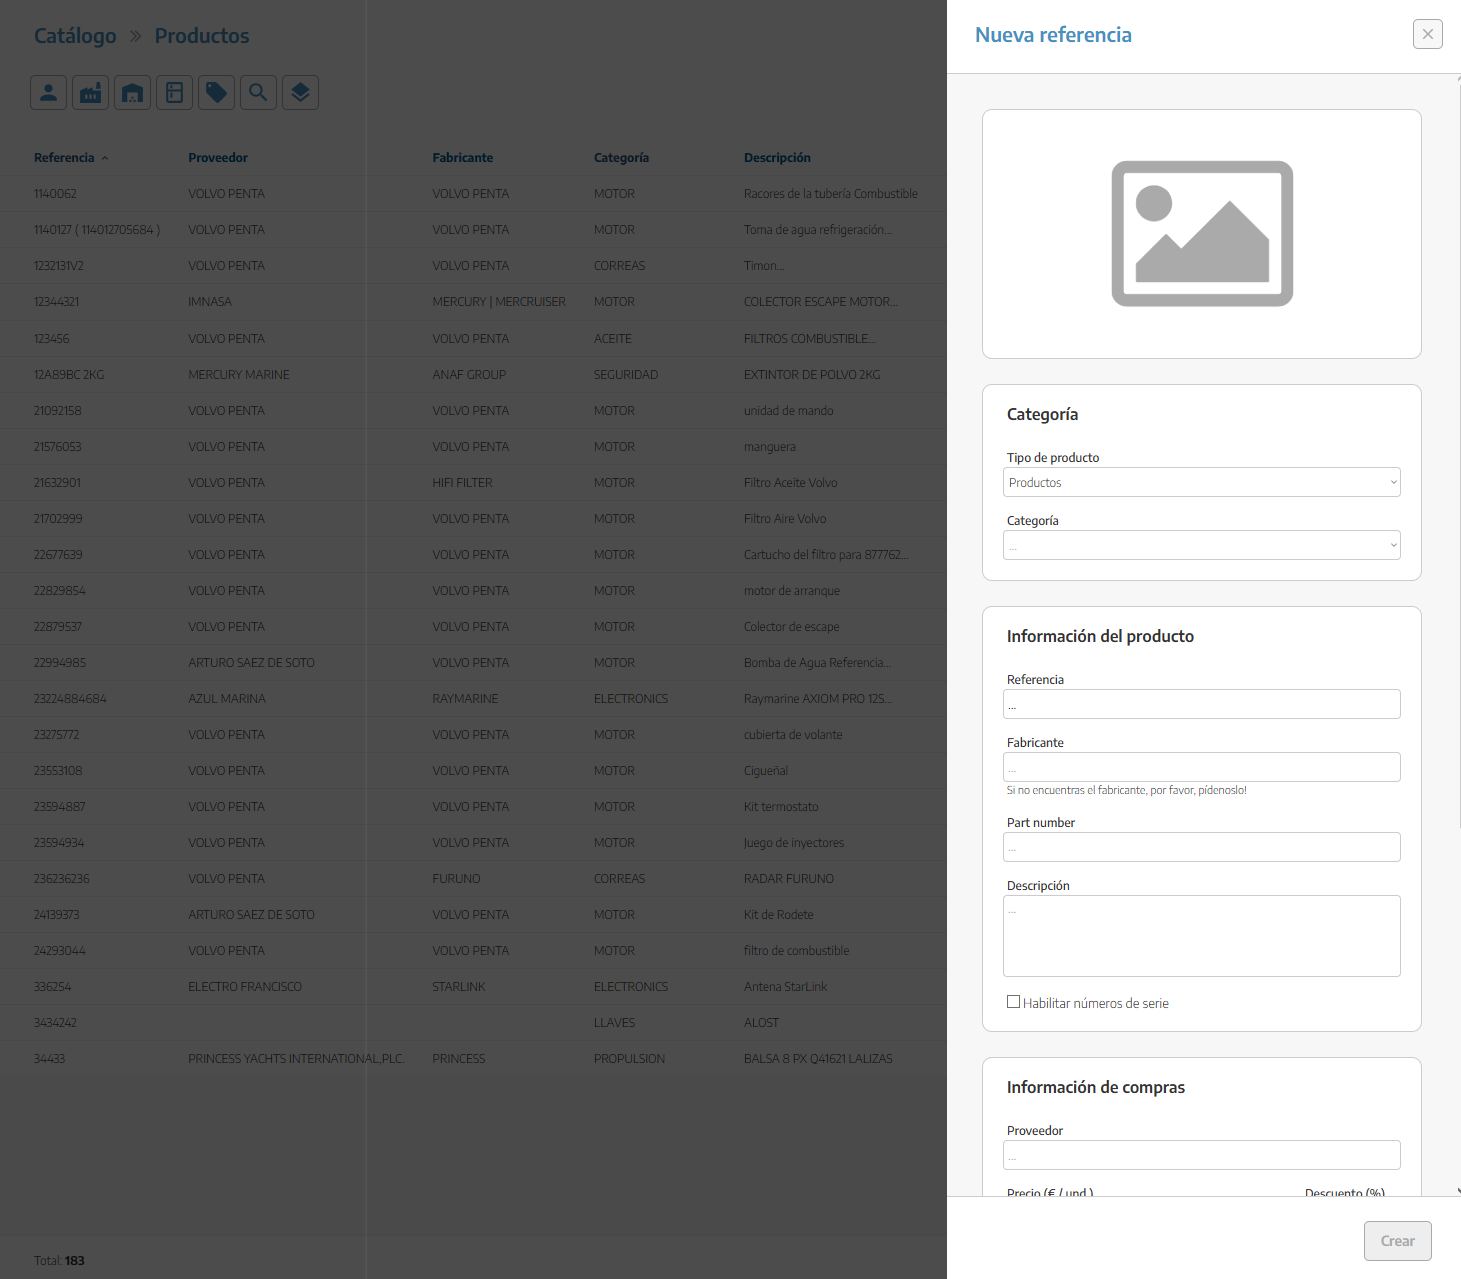
Task: Click the Juego de inyectores description
Action: (794, 843)
